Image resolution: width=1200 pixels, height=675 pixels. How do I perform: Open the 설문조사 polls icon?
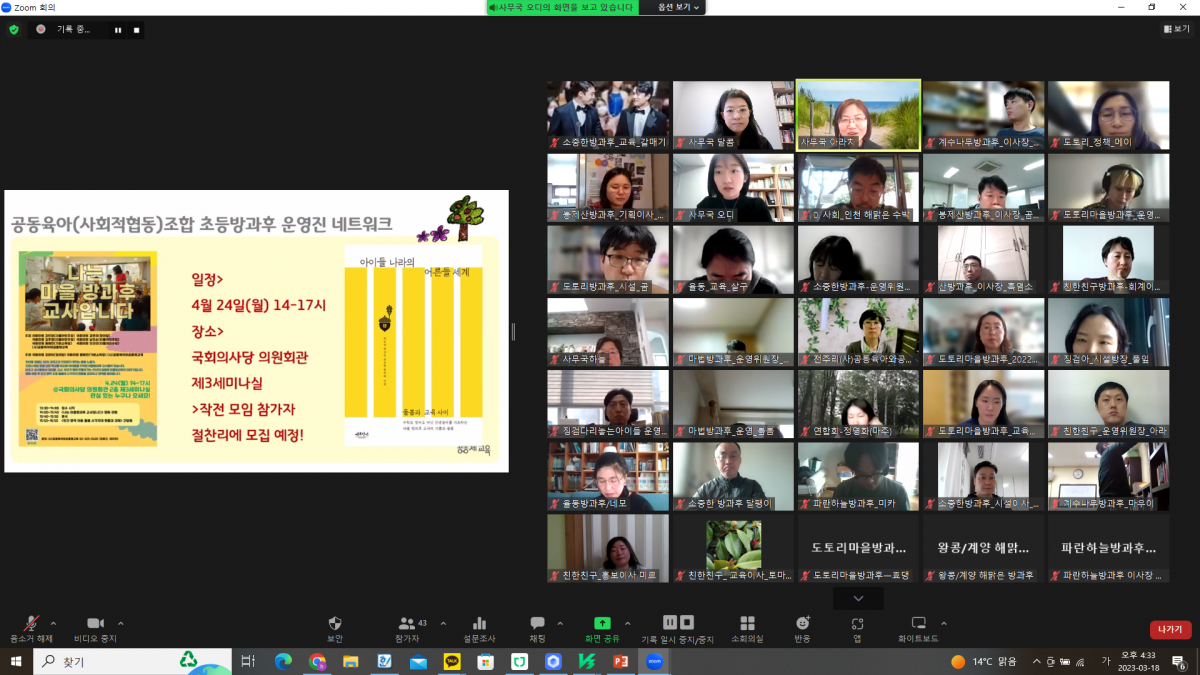click(479, 623)
